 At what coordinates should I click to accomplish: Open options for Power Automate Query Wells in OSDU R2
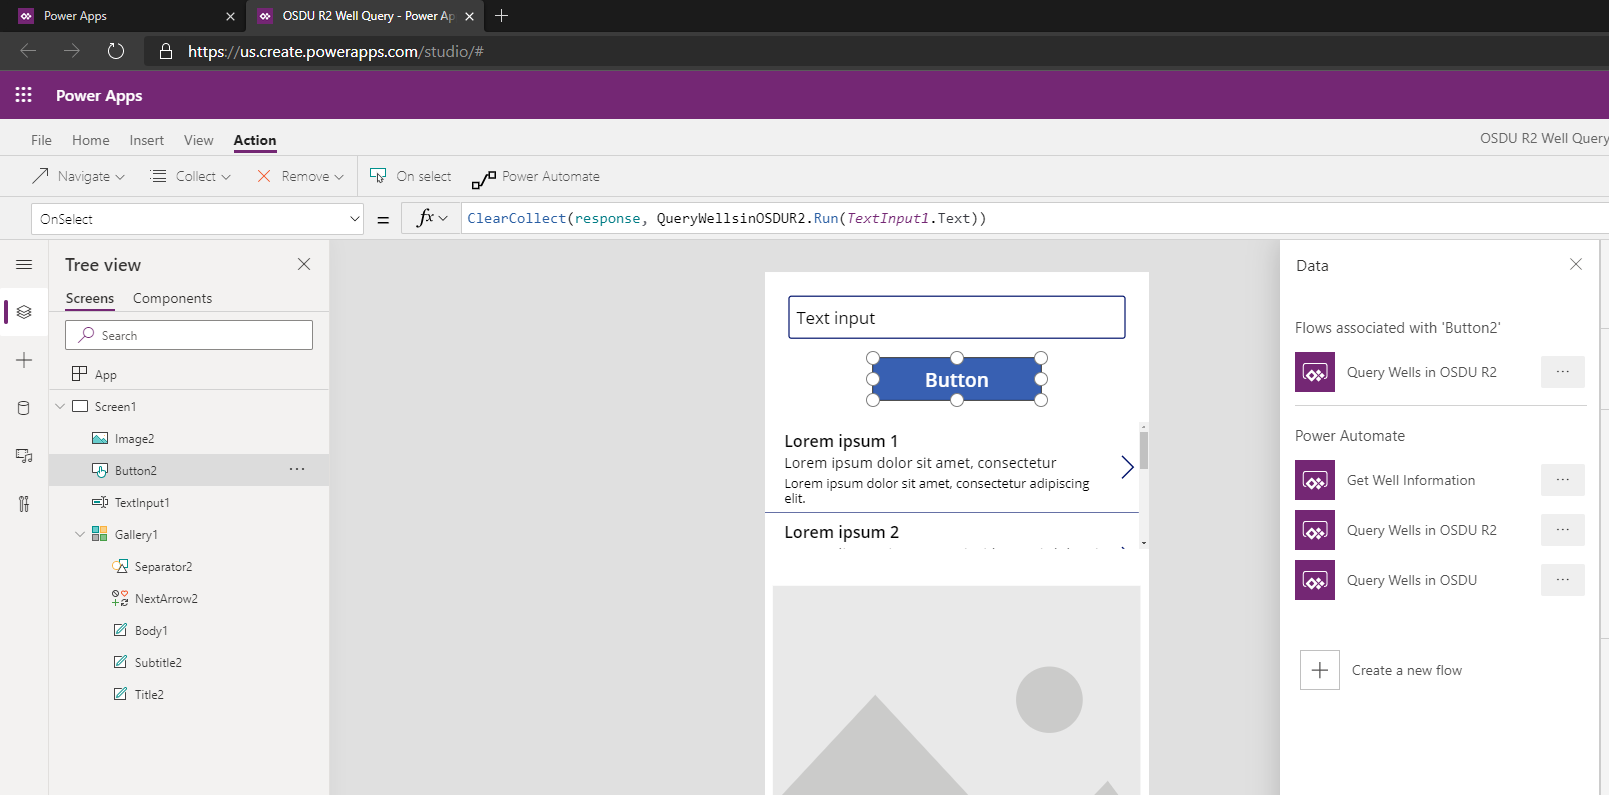pyautogui.click(x=1563, y=530)
